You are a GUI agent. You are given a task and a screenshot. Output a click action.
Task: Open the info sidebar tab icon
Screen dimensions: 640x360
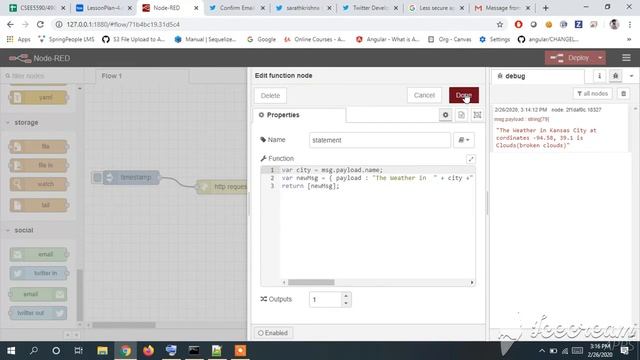pos(599,76)
